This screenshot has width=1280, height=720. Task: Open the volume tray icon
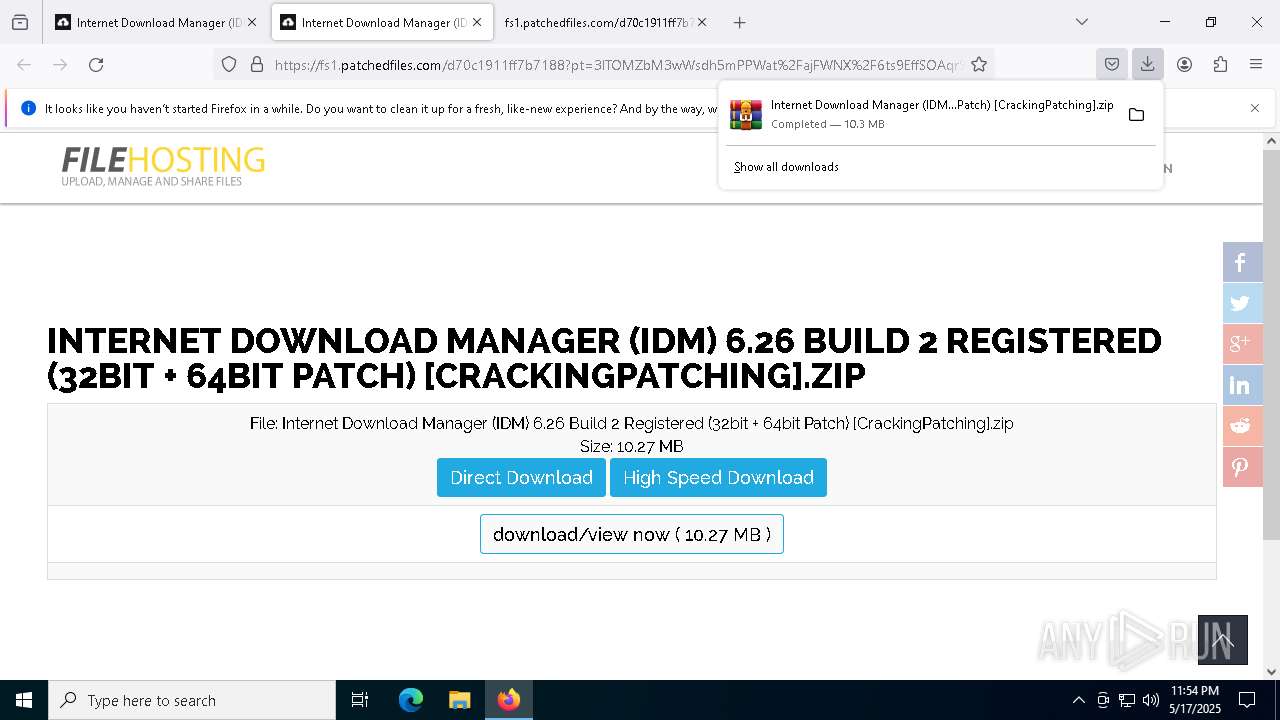pos(1151,700)
